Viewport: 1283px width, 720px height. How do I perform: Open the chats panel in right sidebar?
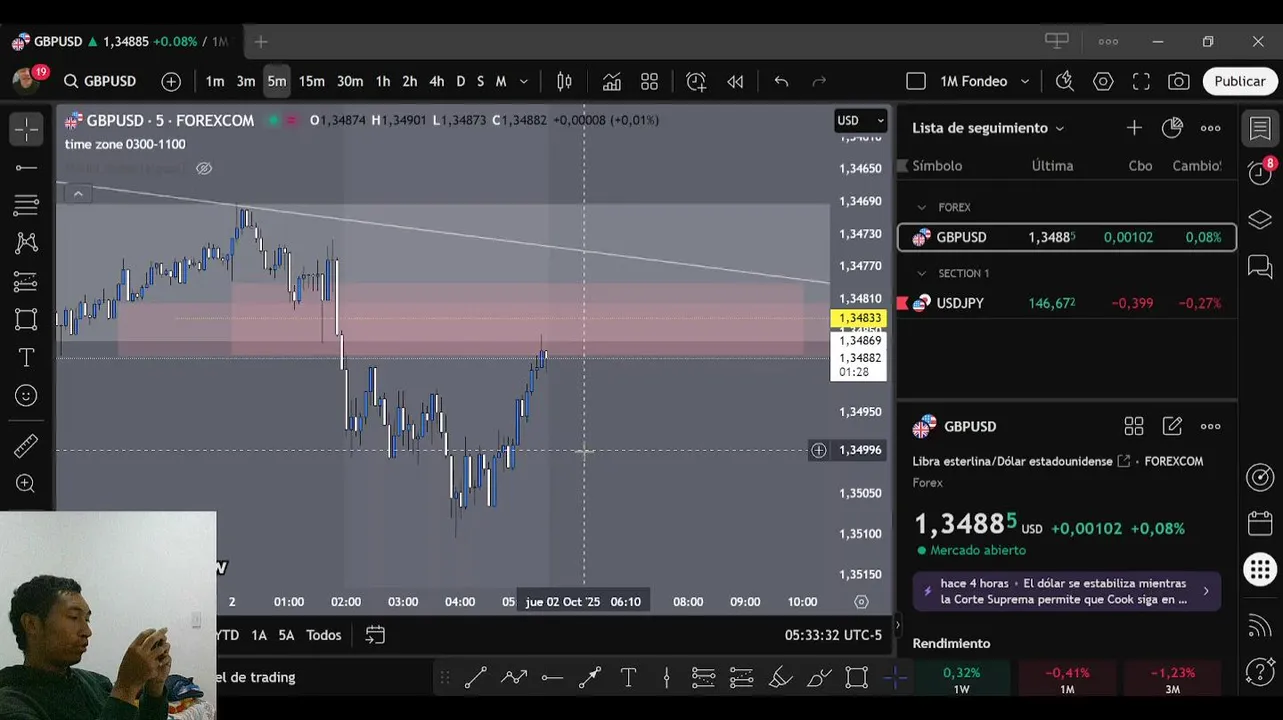point(1260,266)
